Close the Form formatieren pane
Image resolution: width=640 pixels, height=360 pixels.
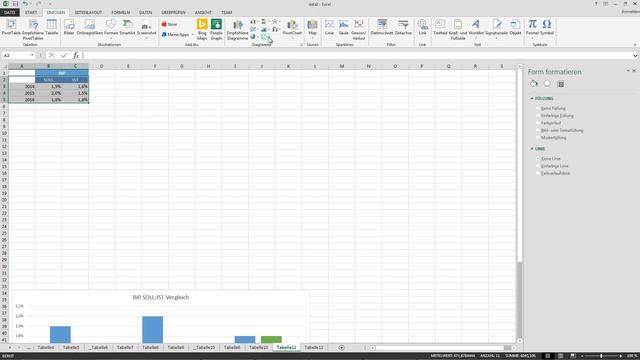[x=634, y=71]
